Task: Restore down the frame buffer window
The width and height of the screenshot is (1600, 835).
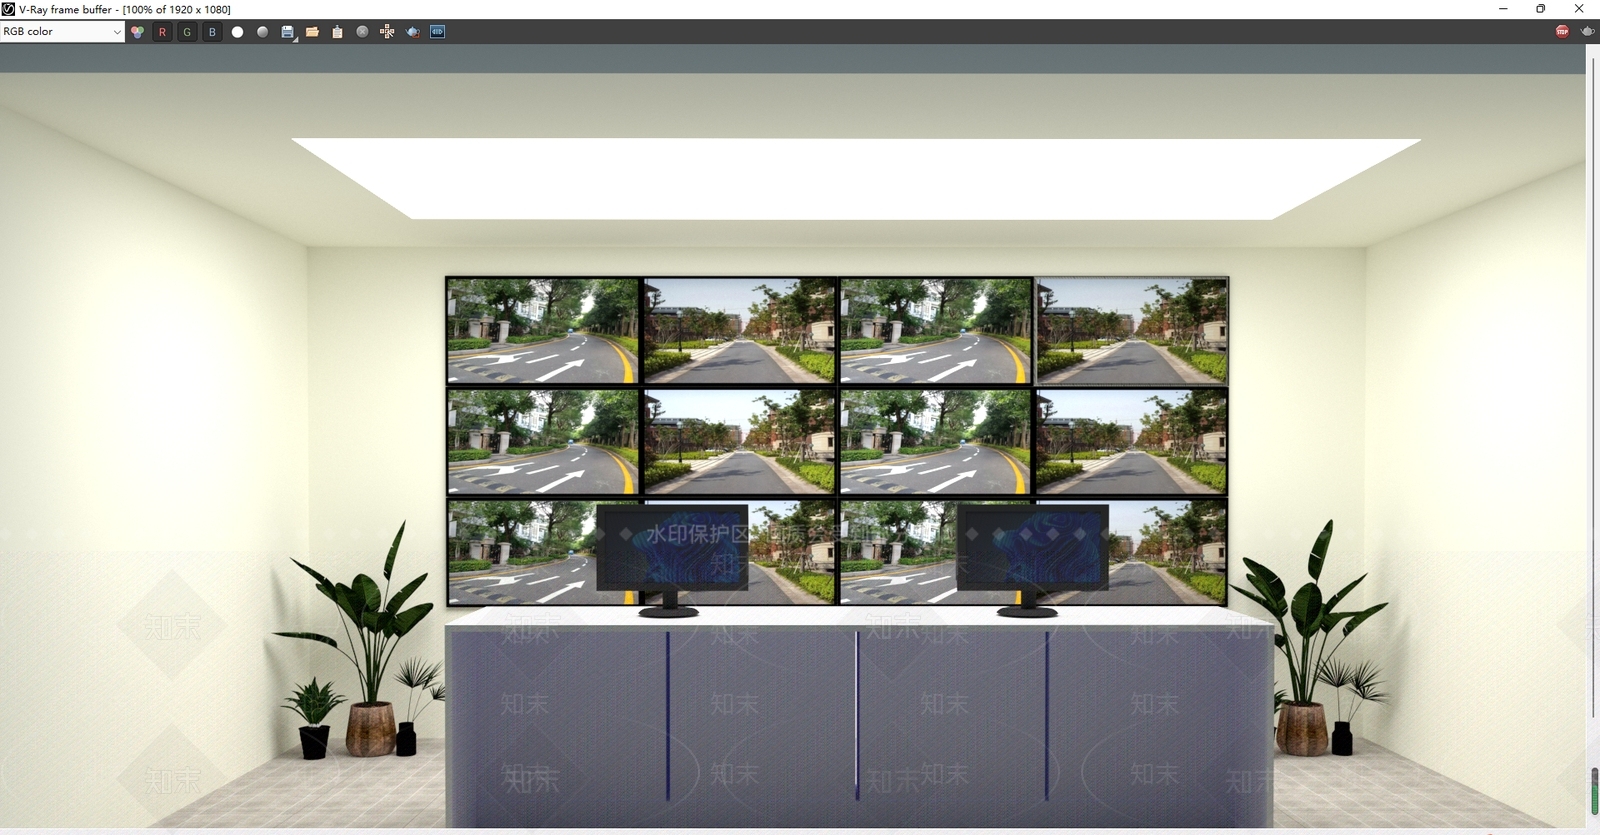Action: [1541, 9]
